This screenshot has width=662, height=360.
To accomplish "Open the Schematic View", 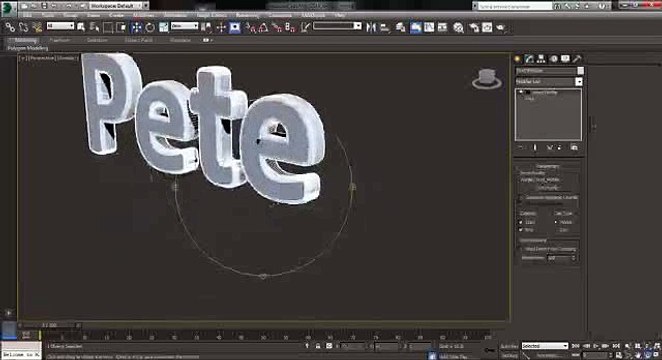I will coord(442,27).
